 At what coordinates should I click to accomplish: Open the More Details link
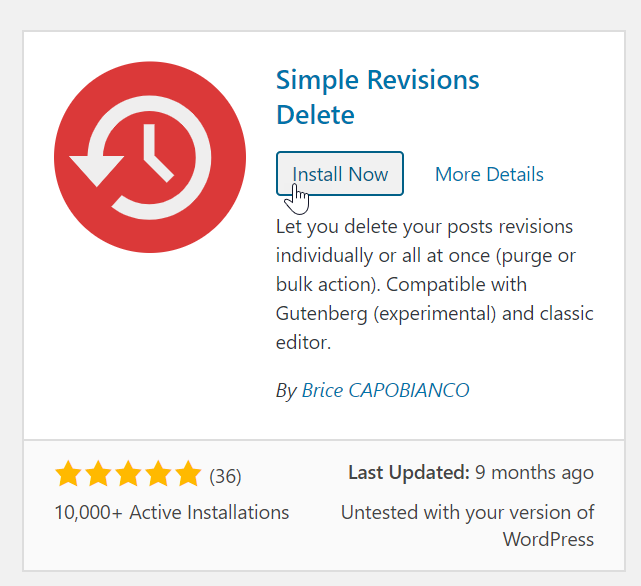(489, 174)
